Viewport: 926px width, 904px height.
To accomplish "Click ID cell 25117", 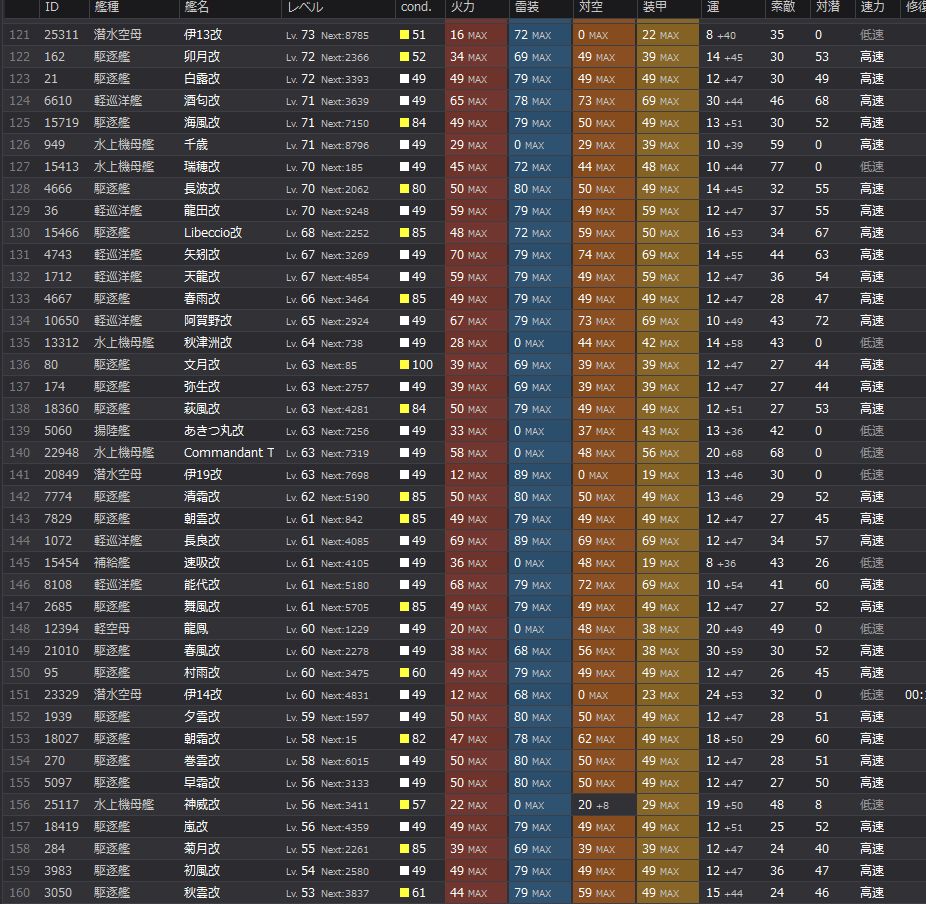I will pyautogui.click(x=61, y=805).
